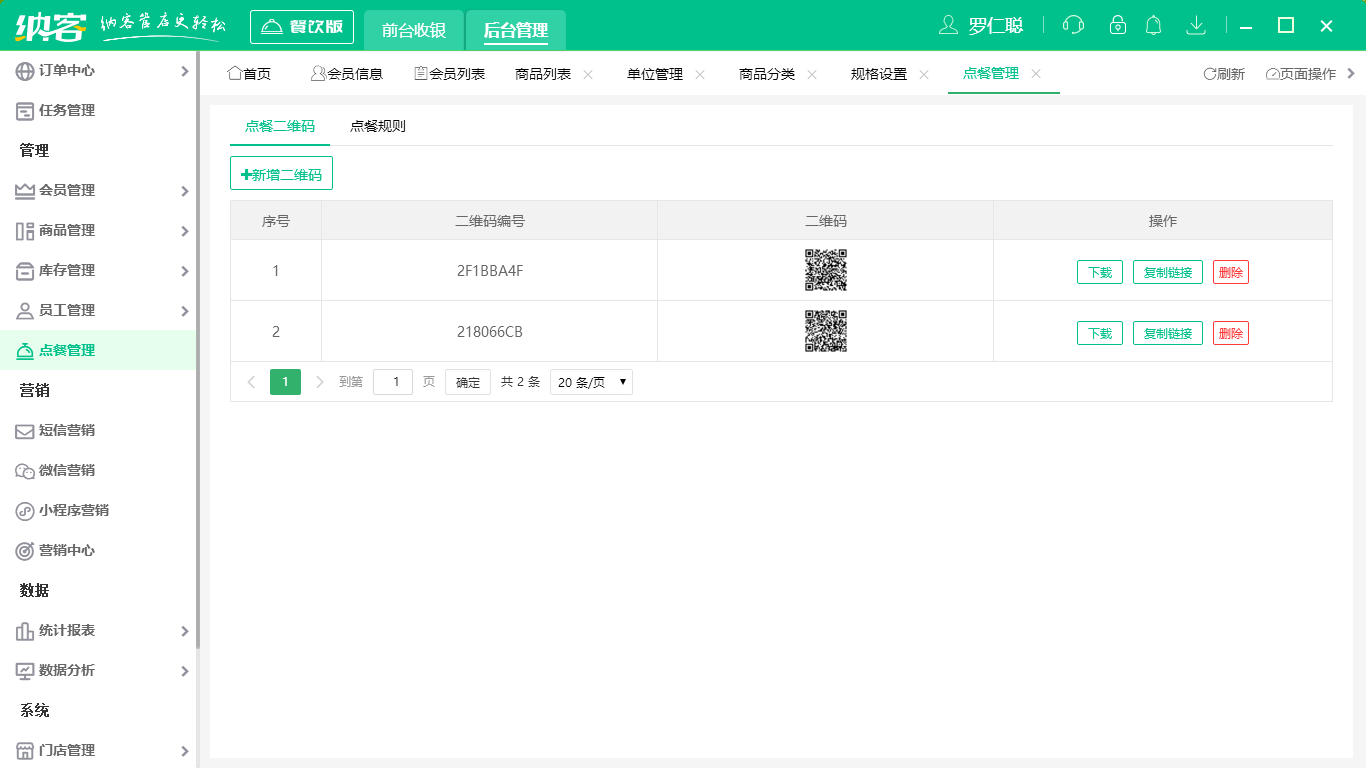Expand the 订单中心 sidebar menu

pos(100,71)
